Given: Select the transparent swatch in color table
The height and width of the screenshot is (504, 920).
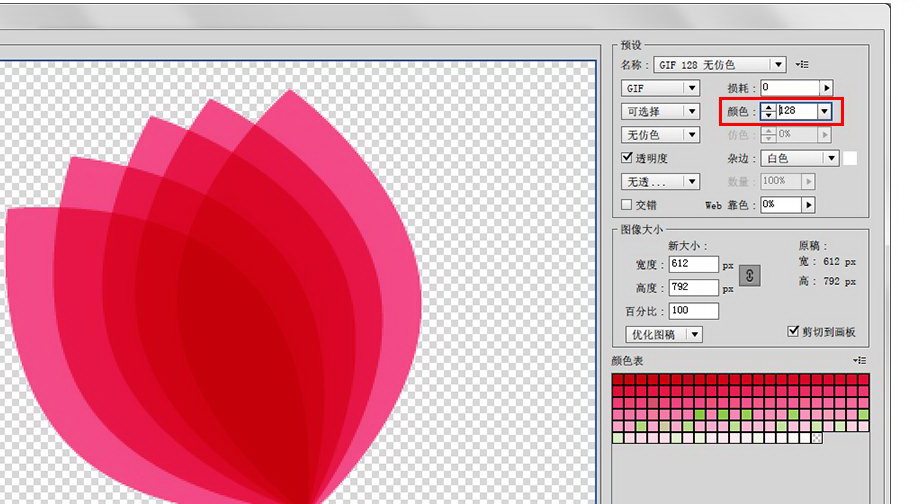Looking at the screenshot, I should [817, 438].
